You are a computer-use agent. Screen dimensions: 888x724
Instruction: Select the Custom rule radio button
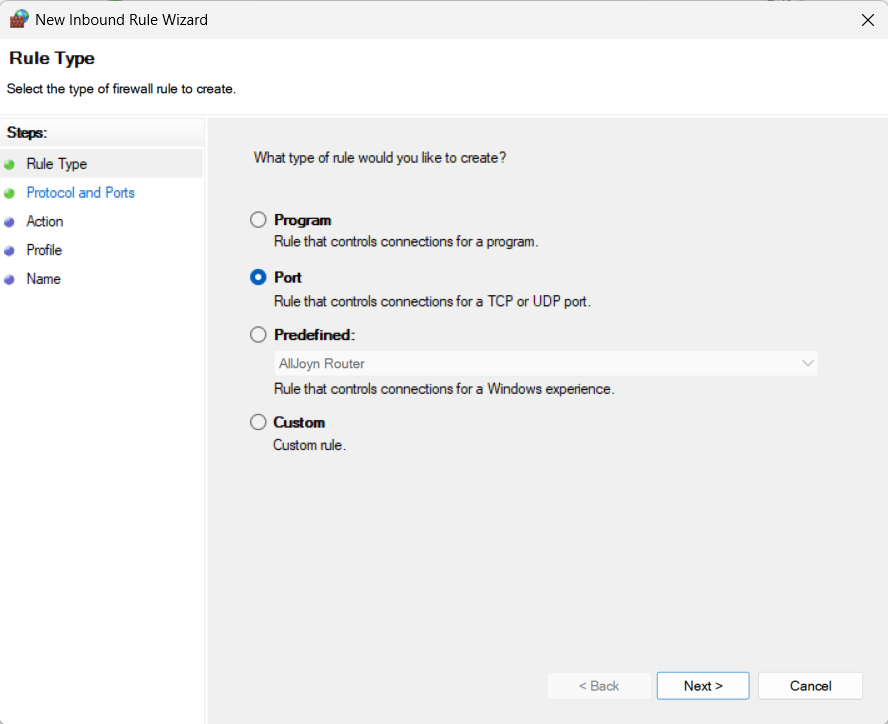258,422
